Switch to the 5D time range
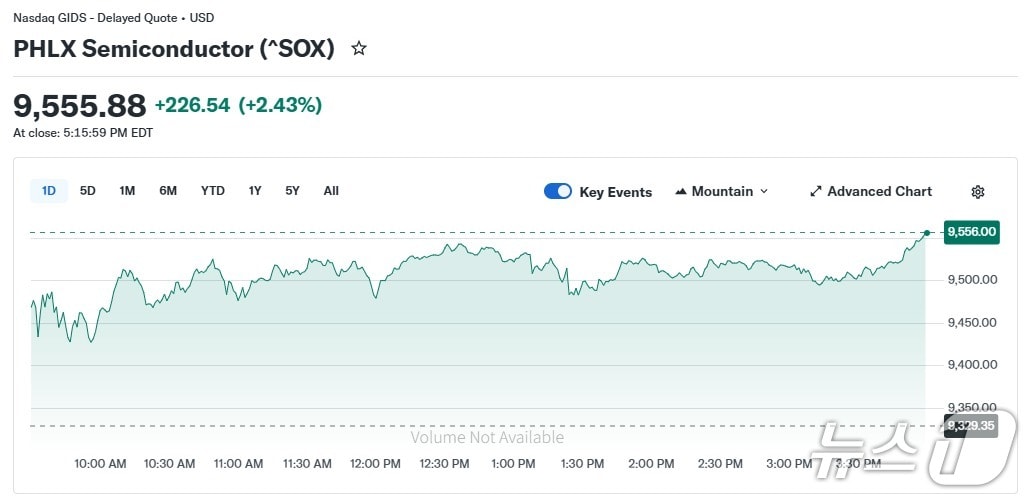Viewport: 1032px width, 501px height. tap(88, 191)
